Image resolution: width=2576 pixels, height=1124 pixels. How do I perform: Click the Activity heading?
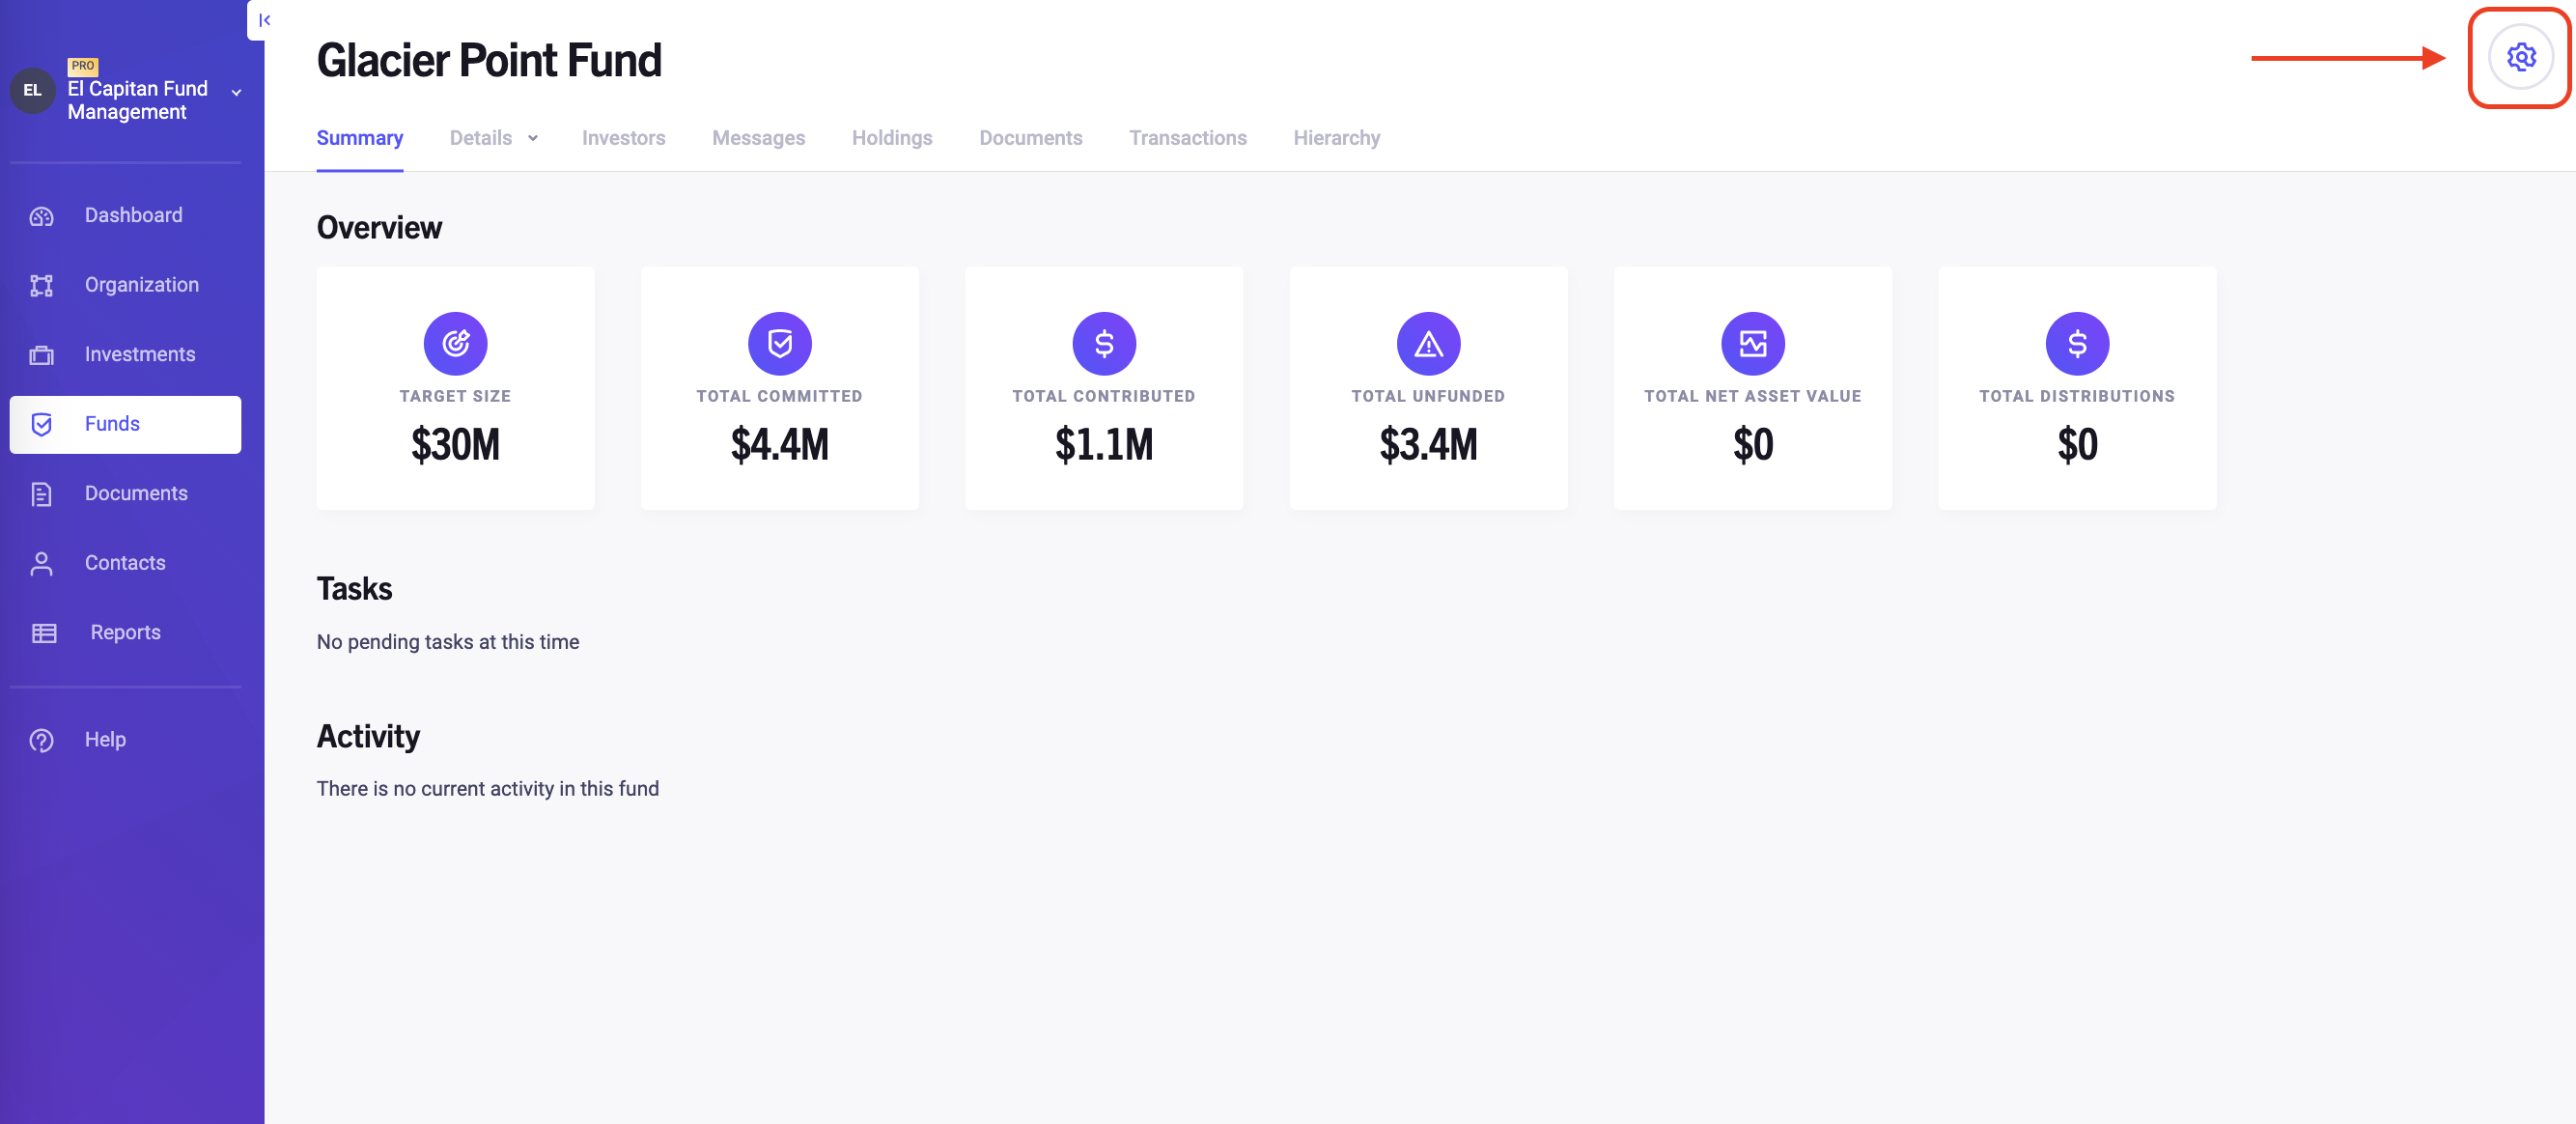click(368, 737)
